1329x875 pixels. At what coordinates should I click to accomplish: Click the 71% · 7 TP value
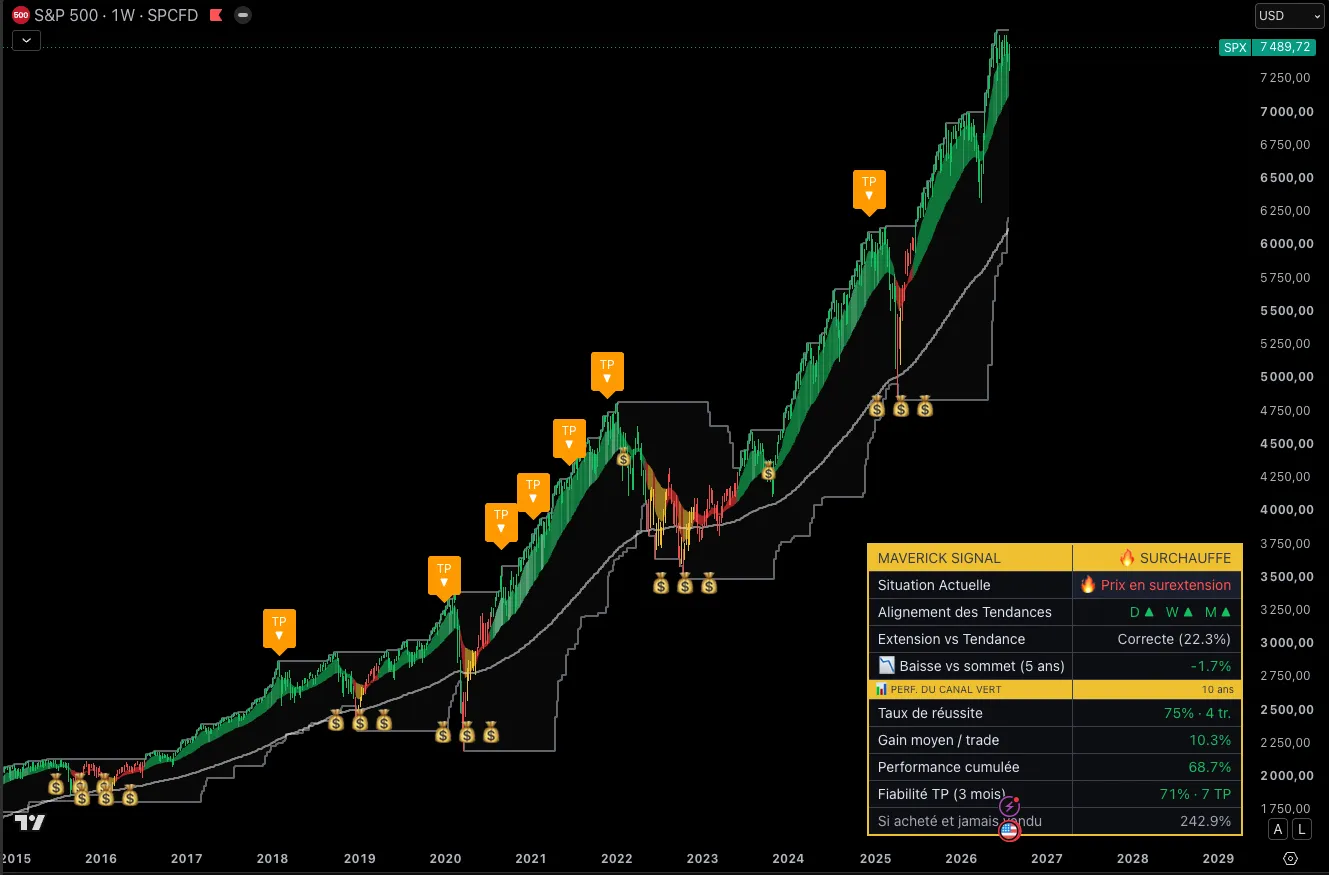pos(1194,794)
